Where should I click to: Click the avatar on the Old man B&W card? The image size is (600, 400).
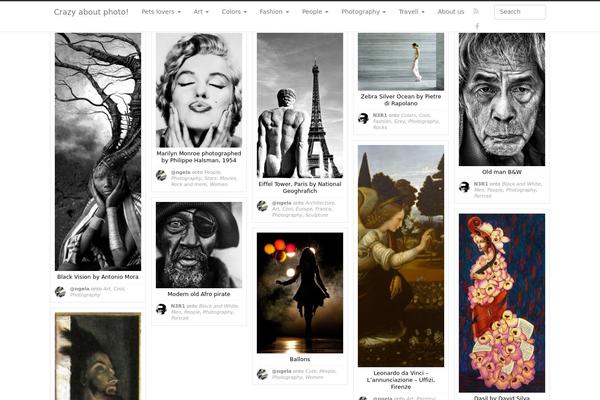[x=464, y=187]
